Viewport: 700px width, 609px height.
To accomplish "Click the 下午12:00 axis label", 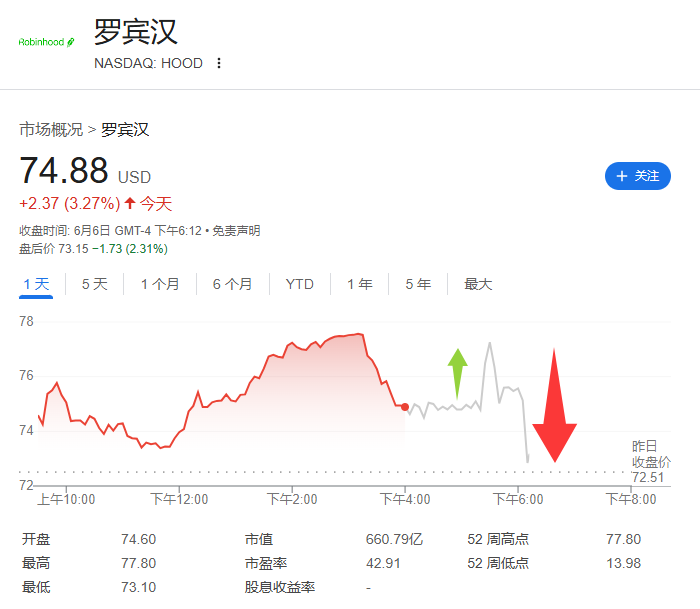I will click(x=179, y=499).
